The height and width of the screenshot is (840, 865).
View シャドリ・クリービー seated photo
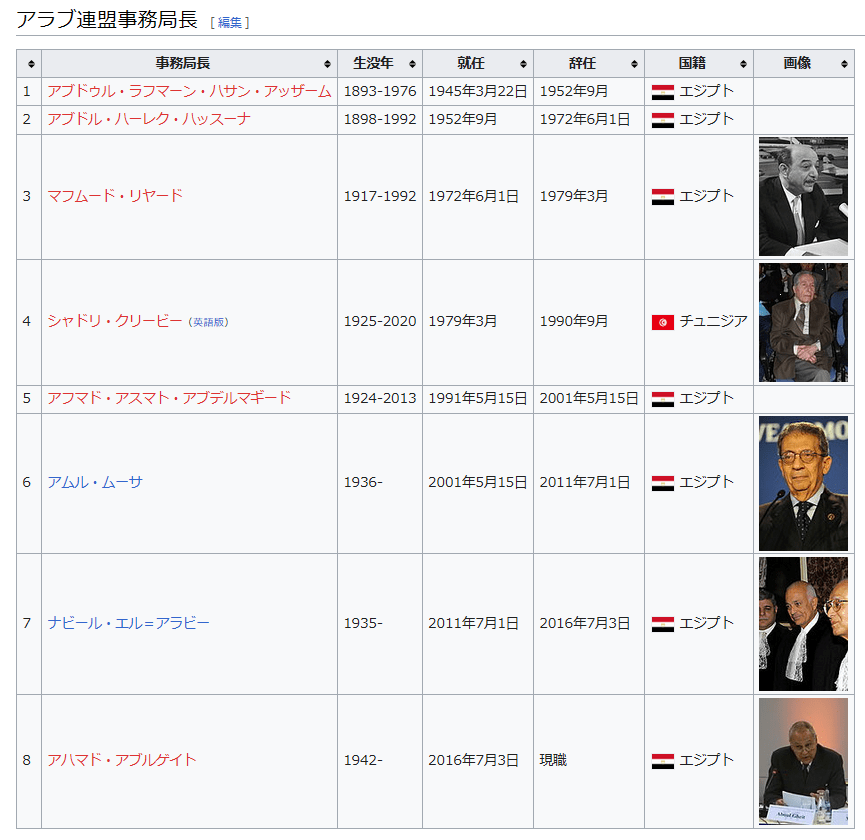tap(803, 322)
